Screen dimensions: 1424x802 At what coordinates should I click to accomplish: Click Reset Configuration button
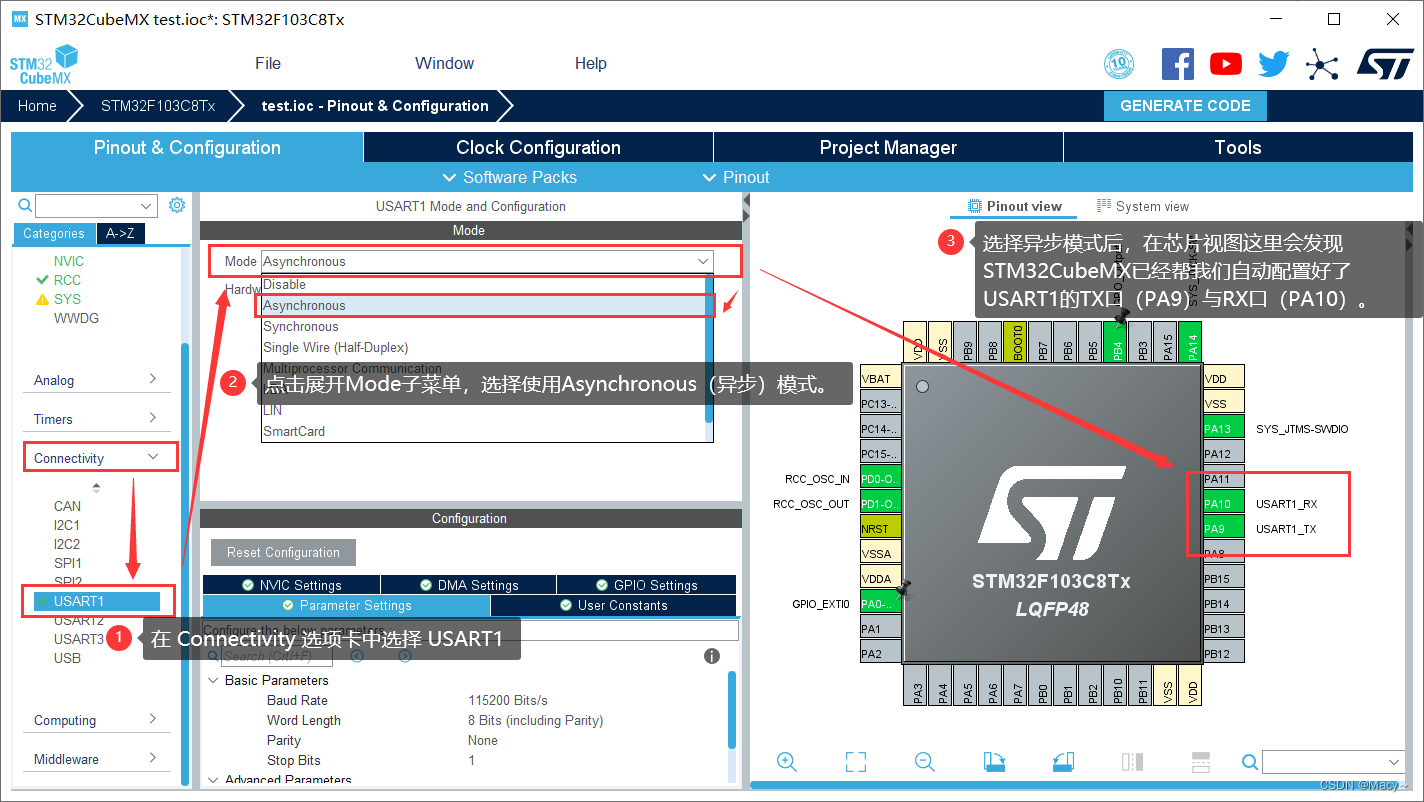283,552
